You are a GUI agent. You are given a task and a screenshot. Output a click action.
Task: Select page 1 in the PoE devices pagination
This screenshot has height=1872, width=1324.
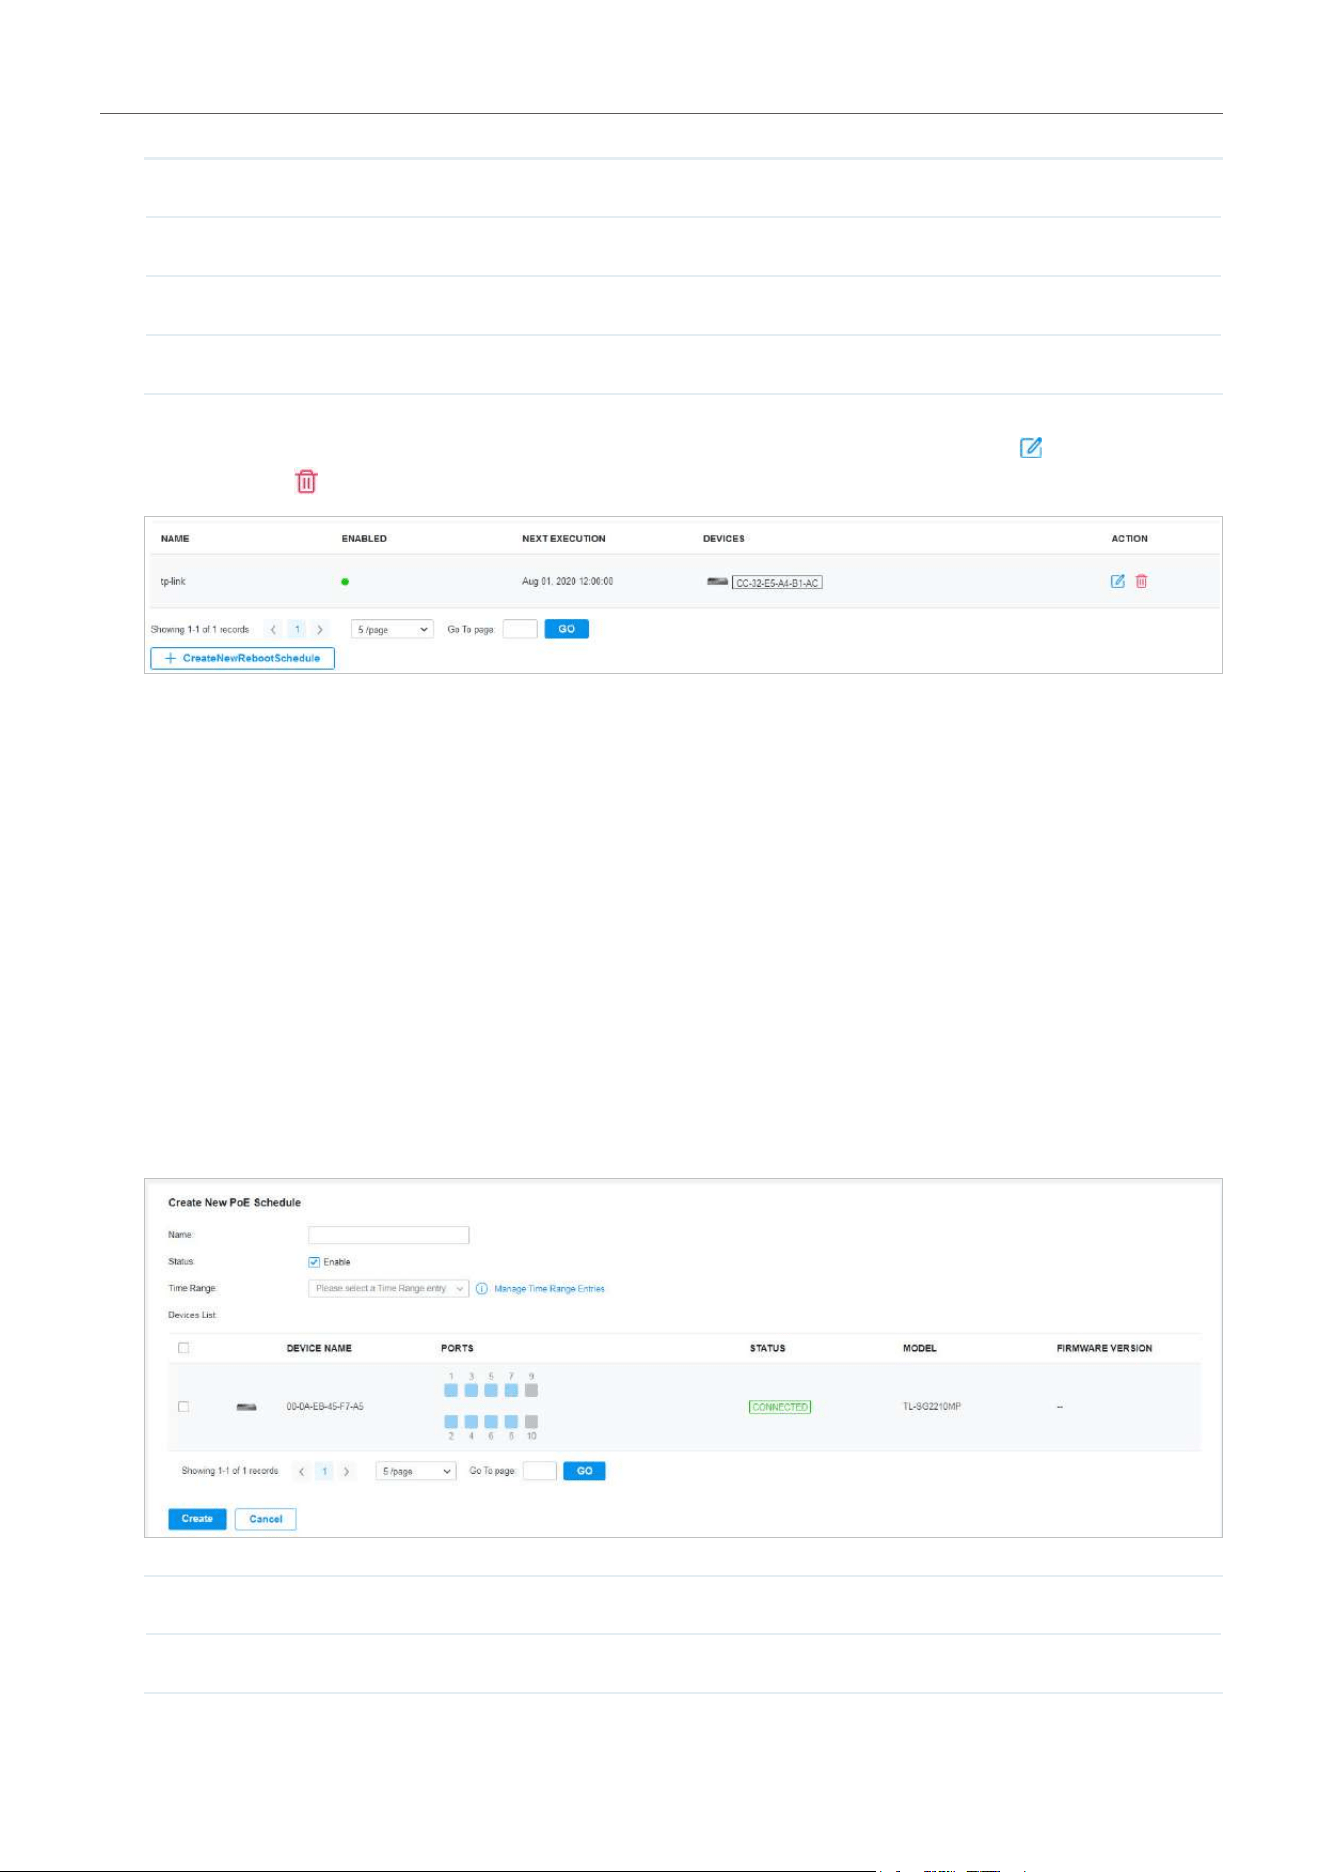point(324,1472)
